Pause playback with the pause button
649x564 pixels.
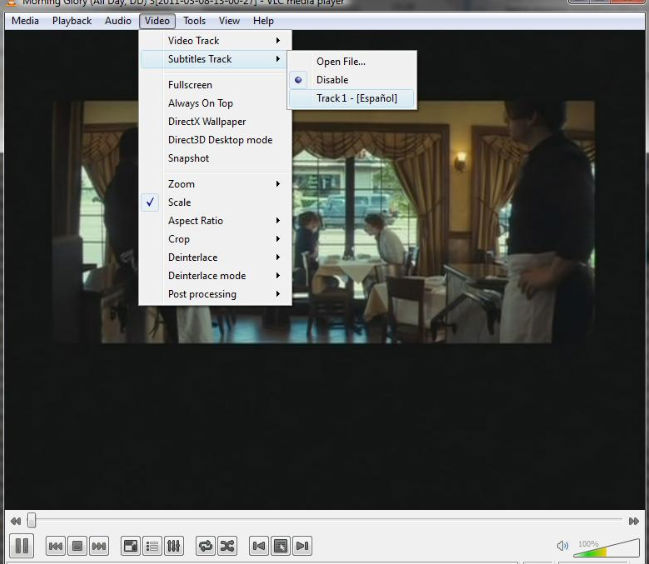point(22,545)
